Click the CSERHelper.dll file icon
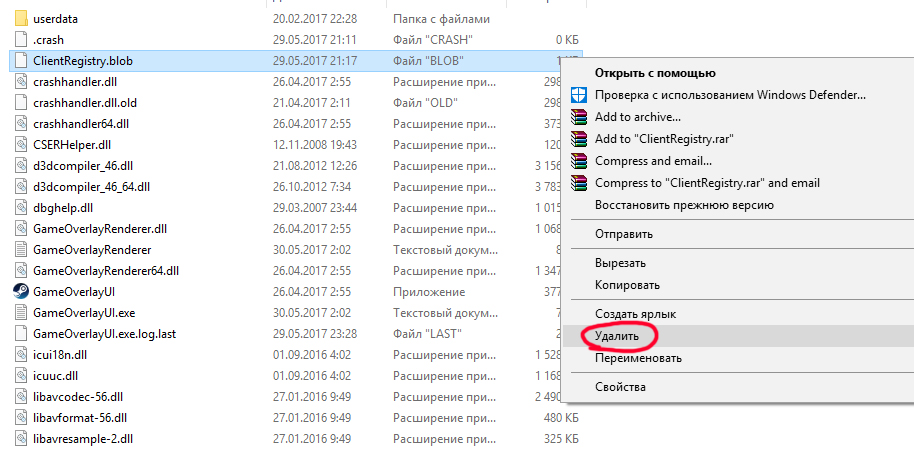 [21, 145]
